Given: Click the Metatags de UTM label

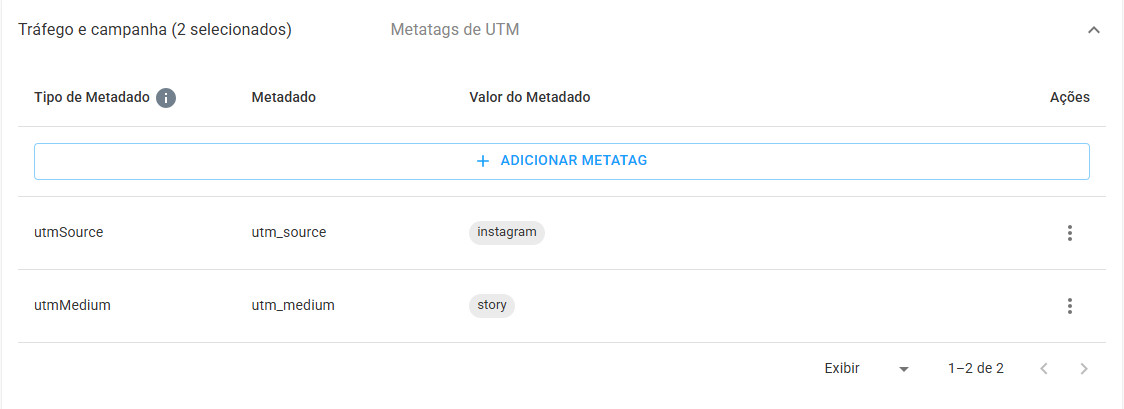Looking at the screenshot, I should click(x=455, y=30).
